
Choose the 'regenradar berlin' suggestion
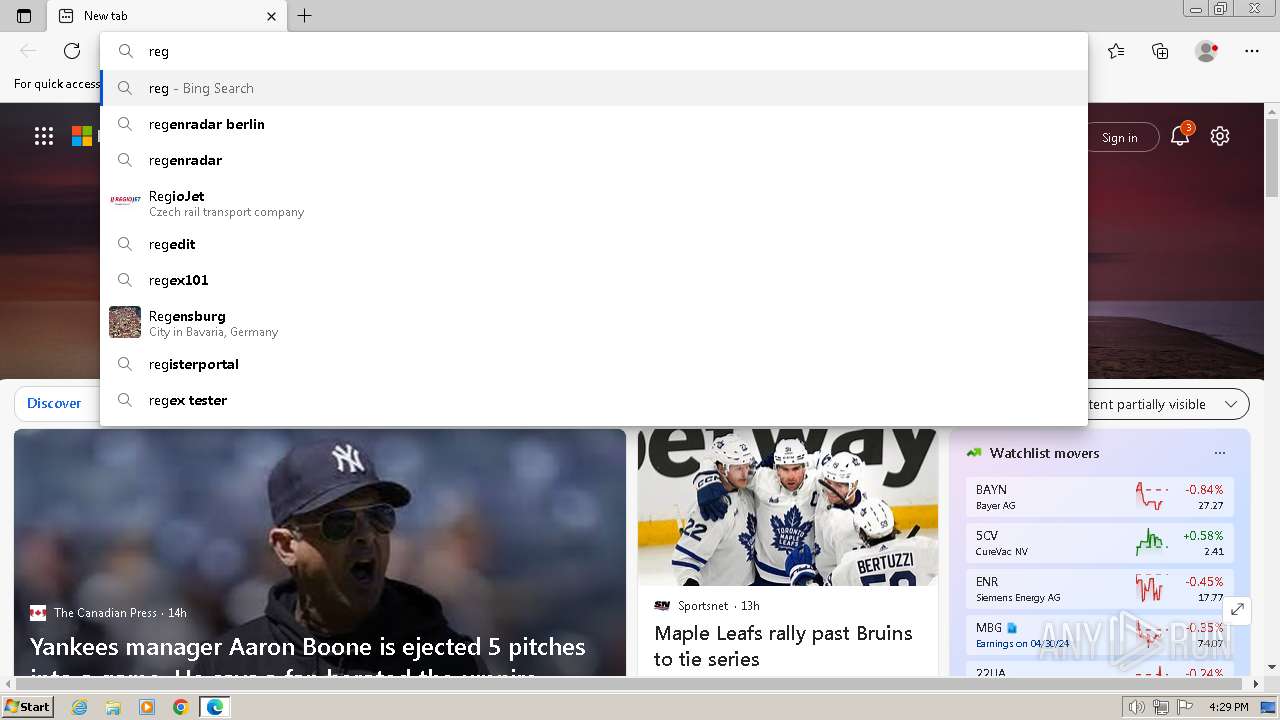[594, 124]
